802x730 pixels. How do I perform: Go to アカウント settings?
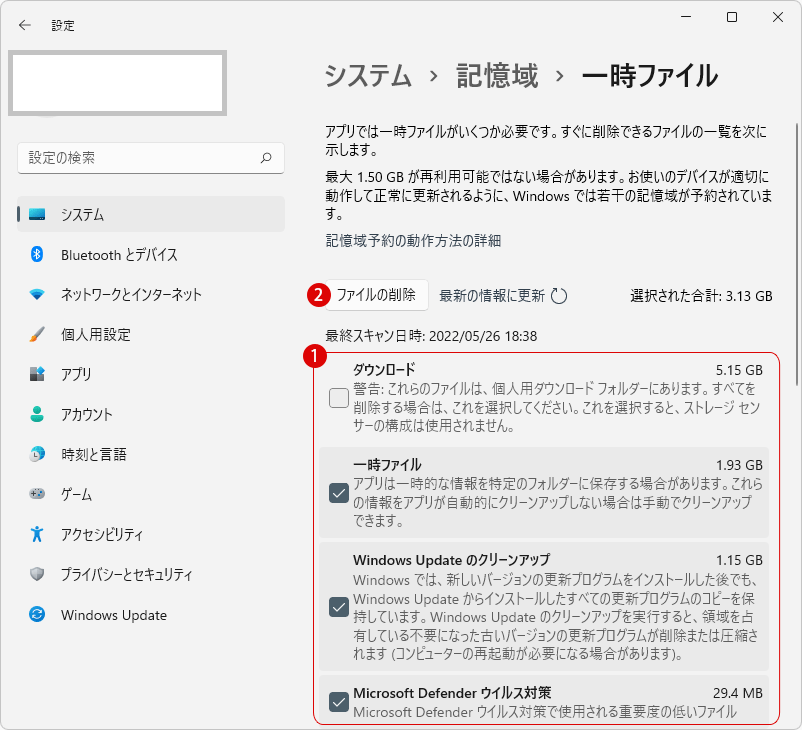tap(151, 414)
